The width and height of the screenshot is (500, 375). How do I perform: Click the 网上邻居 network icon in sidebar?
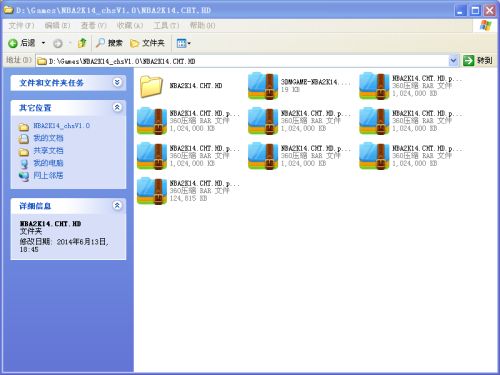(x=24, y=176)
